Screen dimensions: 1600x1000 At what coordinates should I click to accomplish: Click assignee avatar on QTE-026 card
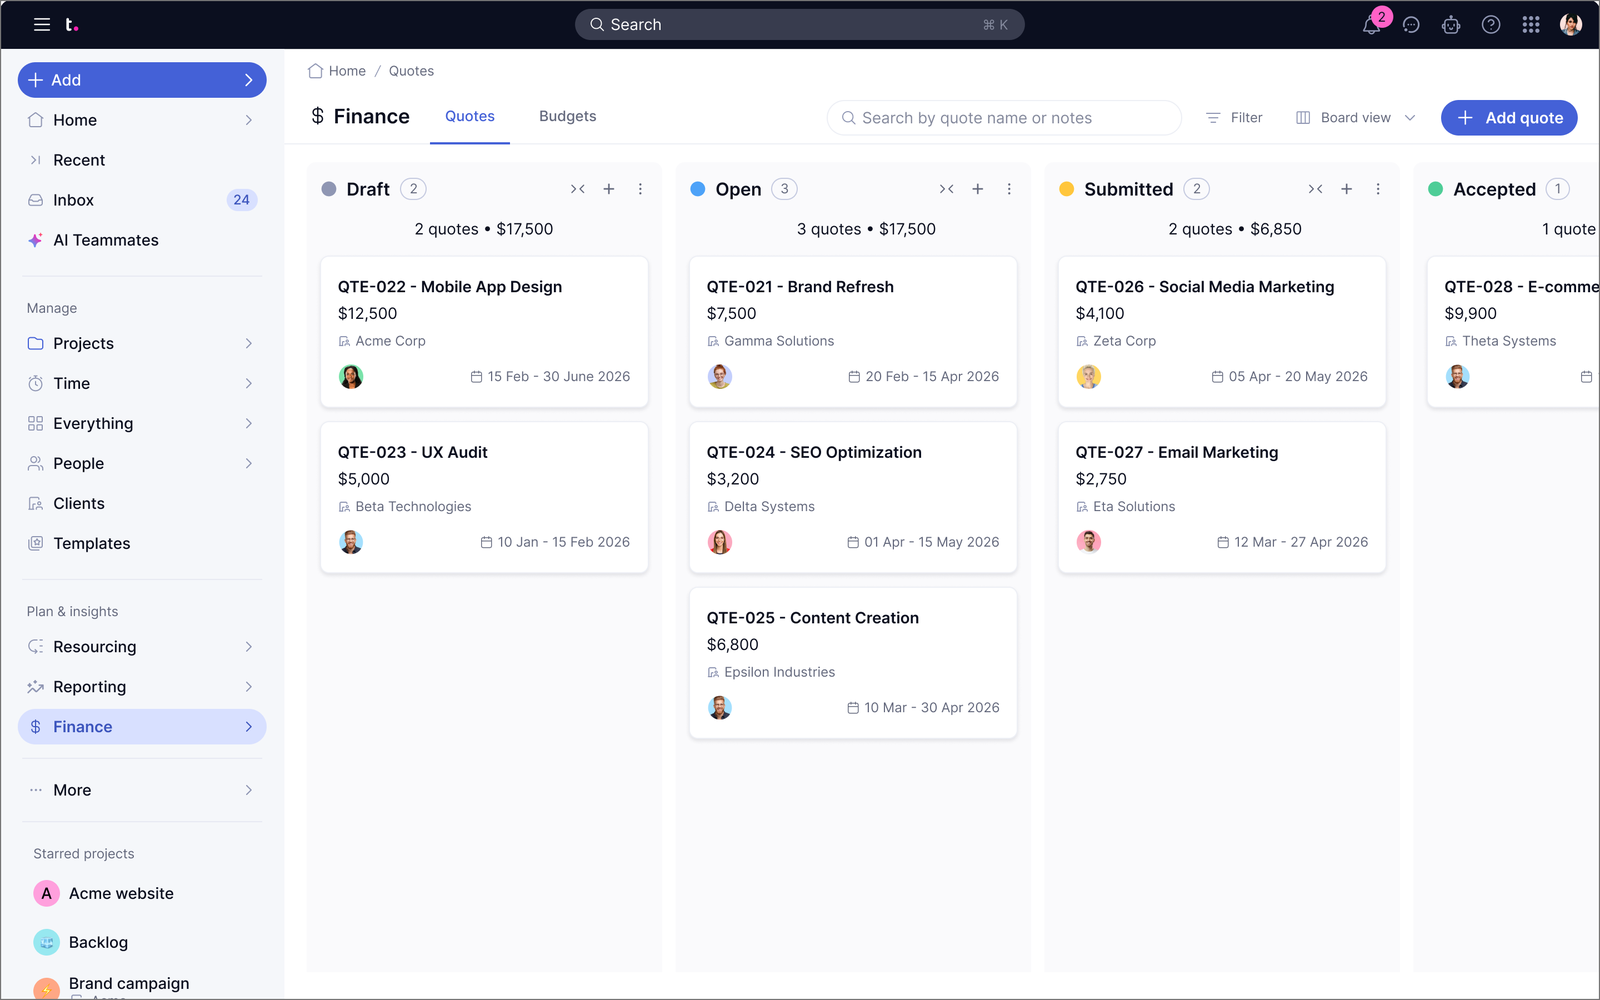[1089, 377]
